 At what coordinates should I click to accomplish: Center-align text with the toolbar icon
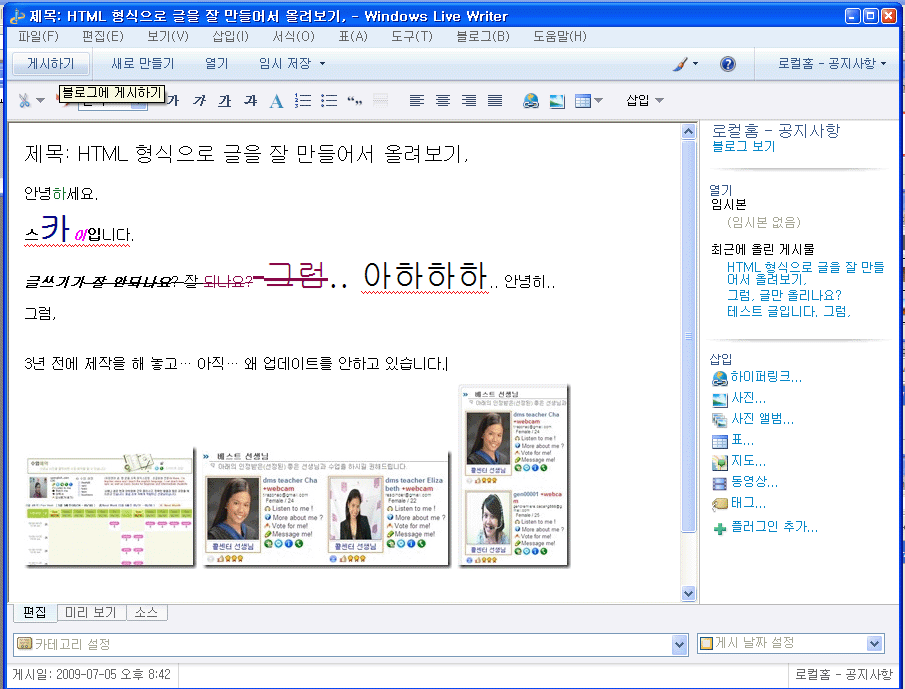coord(443,100)
